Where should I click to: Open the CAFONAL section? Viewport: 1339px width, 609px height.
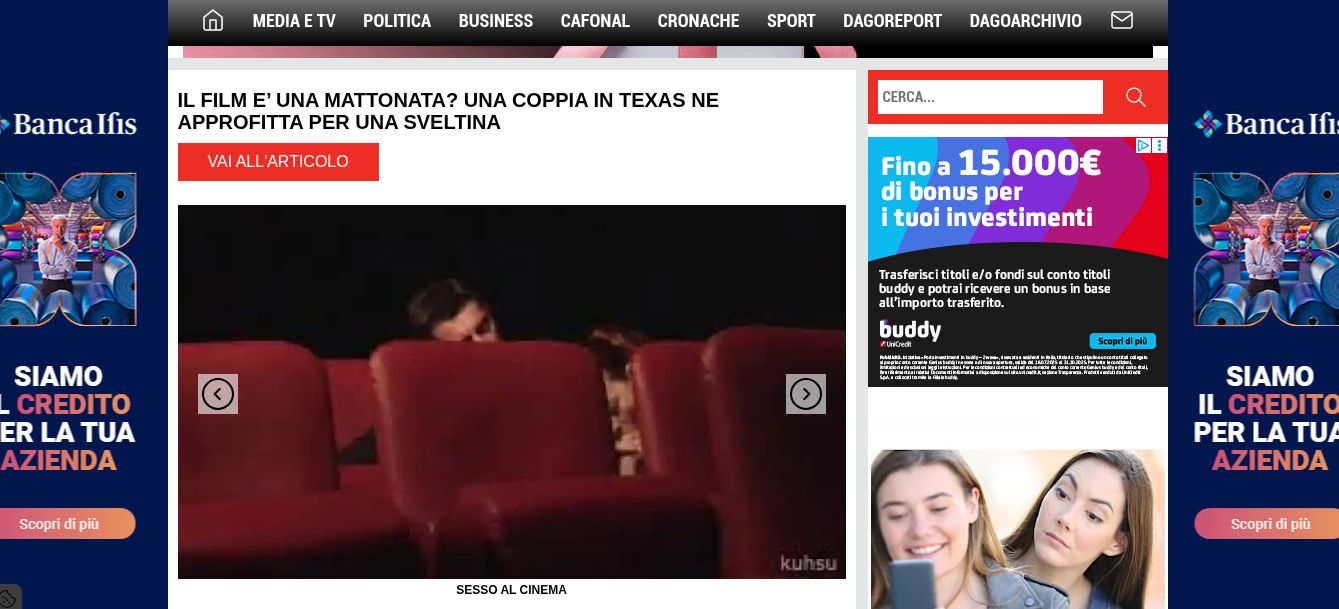click(595, 21)
